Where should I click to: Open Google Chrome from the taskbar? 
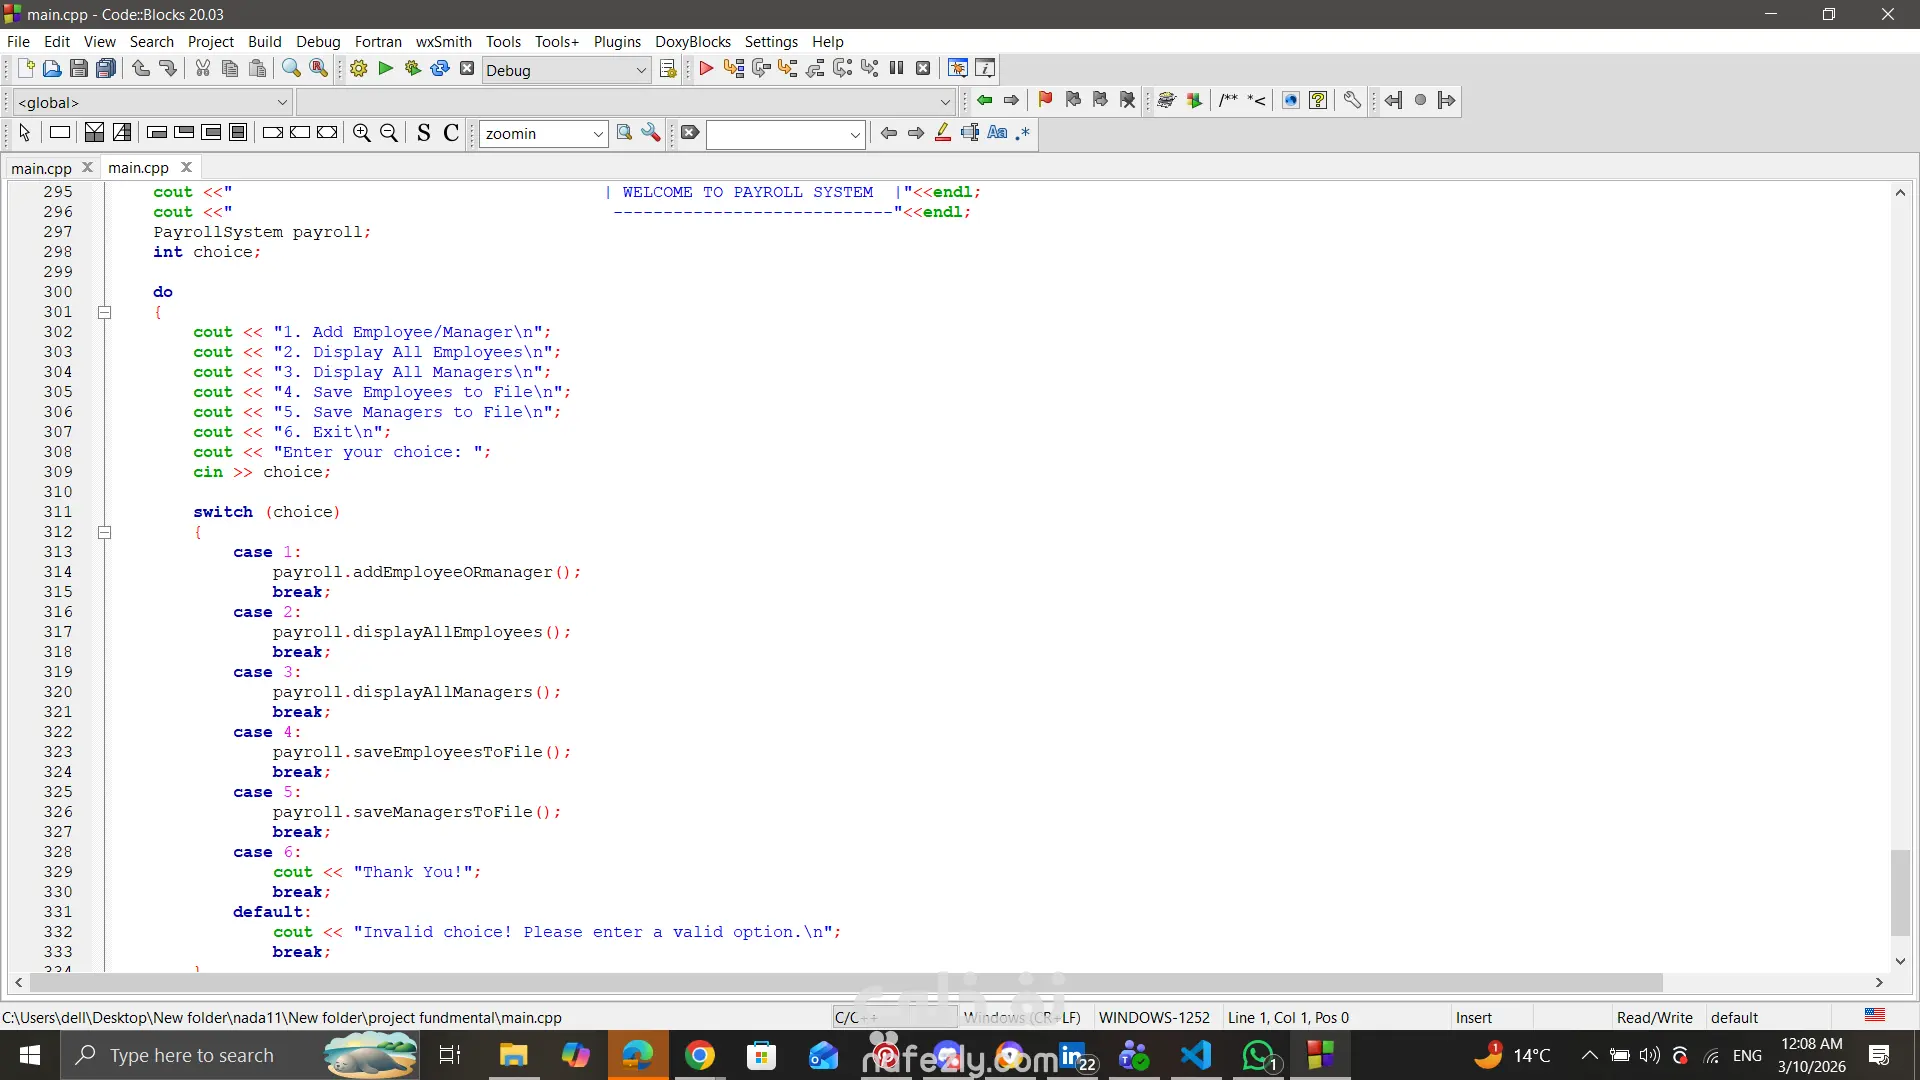[x=700, y=1055]
